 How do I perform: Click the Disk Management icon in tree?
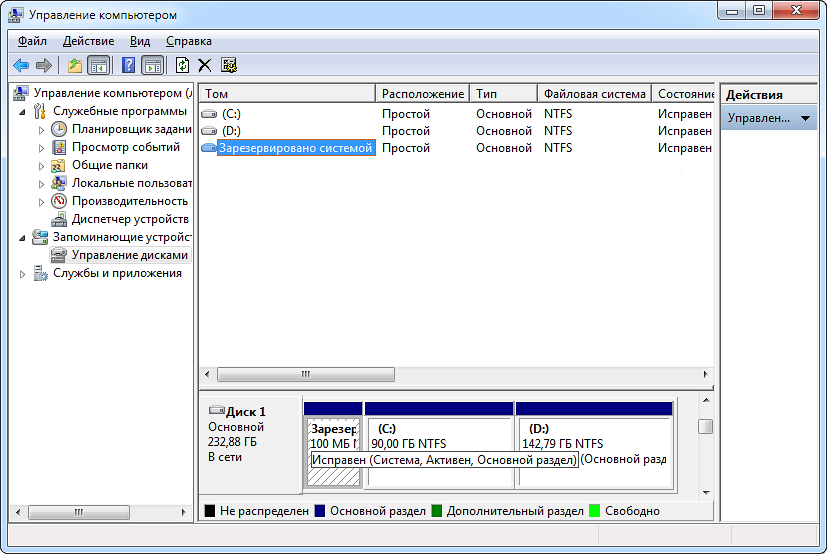(59, 255)
